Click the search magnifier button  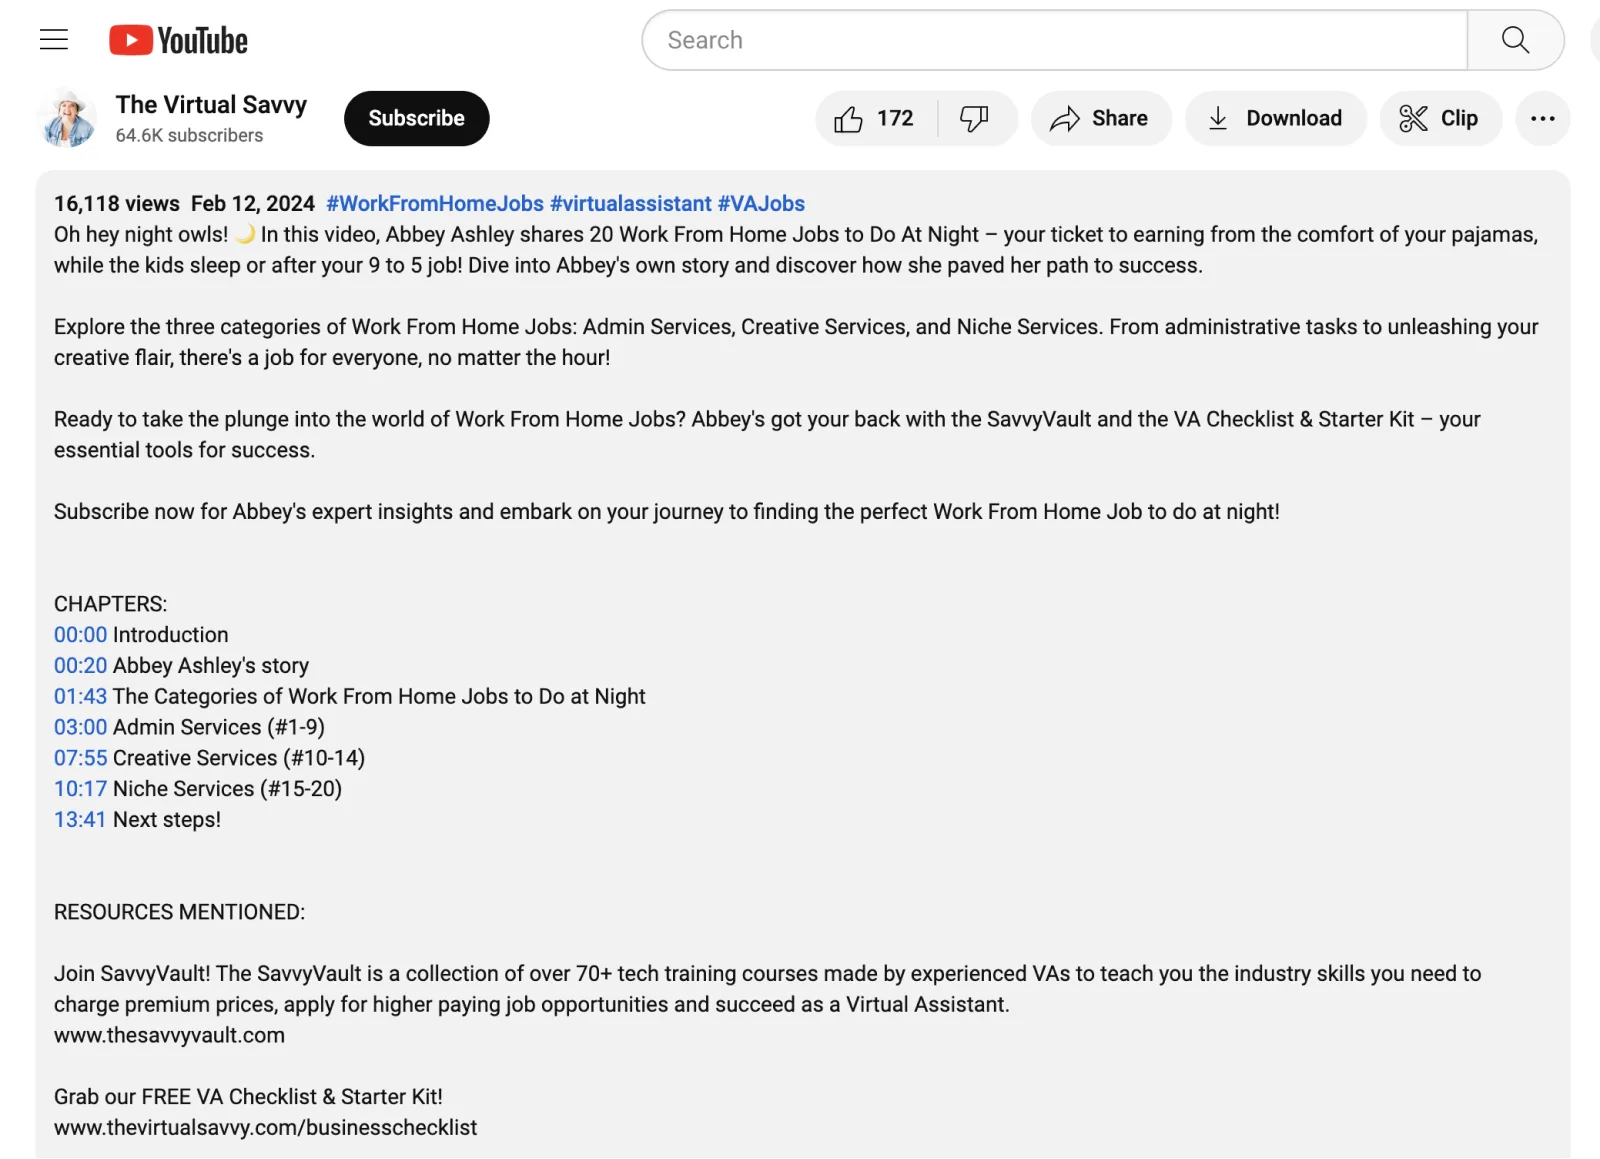(1515, 40)
